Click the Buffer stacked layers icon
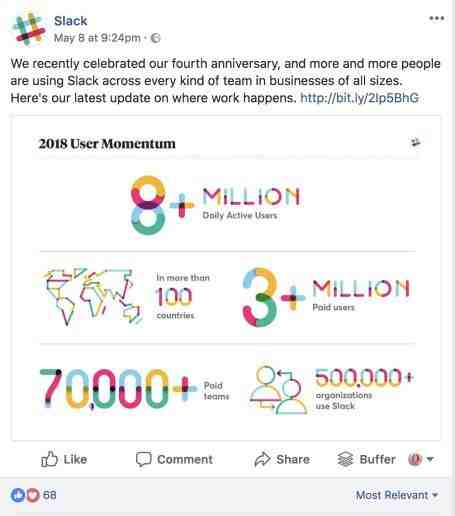The width and height of the screenshot is (455, 516). point(345,459)
